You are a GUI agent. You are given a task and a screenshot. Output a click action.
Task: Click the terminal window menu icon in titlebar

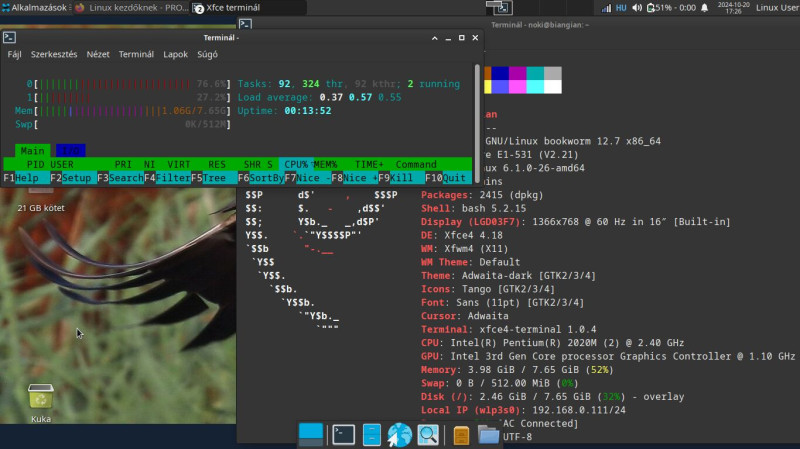pyautogui.click(x=9, y=37)
